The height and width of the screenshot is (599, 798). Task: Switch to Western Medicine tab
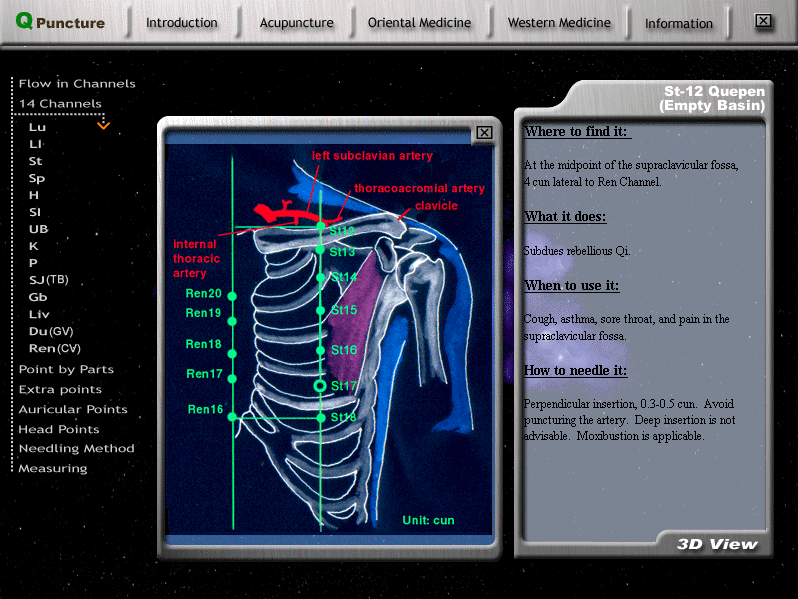click(x=559, y=23)
